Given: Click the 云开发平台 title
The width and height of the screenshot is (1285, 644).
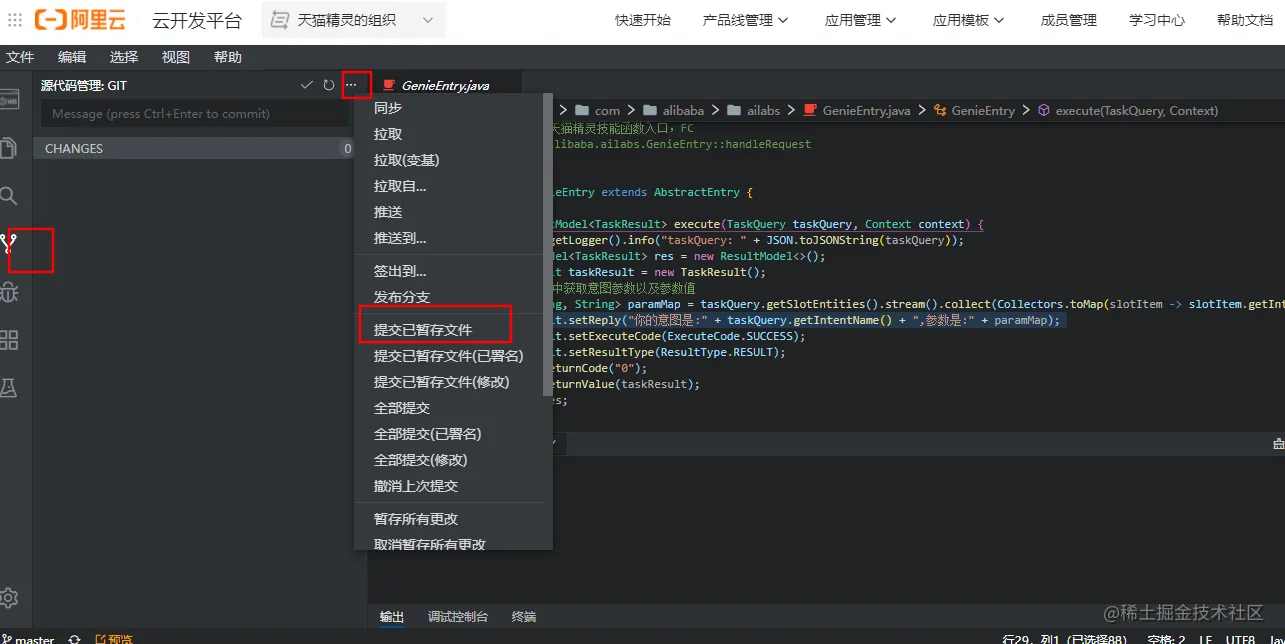Looking at the screenshot, I should click(x=197, y=20).
